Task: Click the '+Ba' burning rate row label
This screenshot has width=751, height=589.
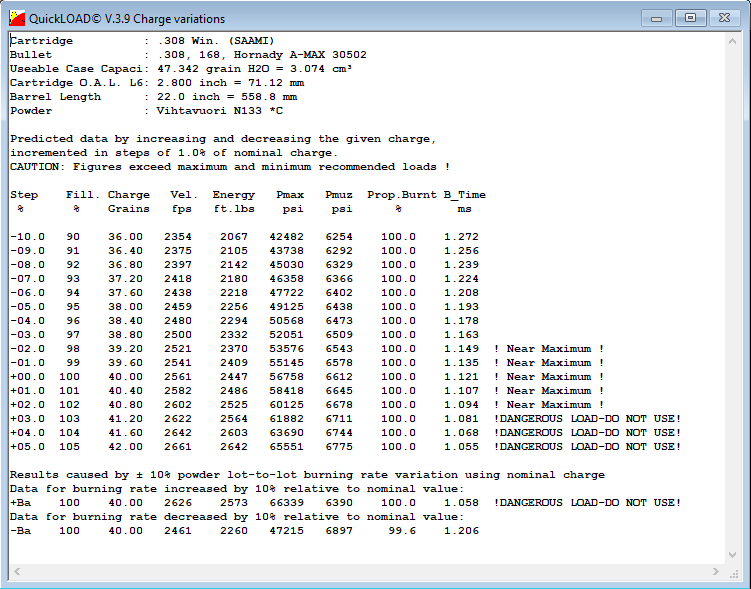Action: click(x=20, y=503)
